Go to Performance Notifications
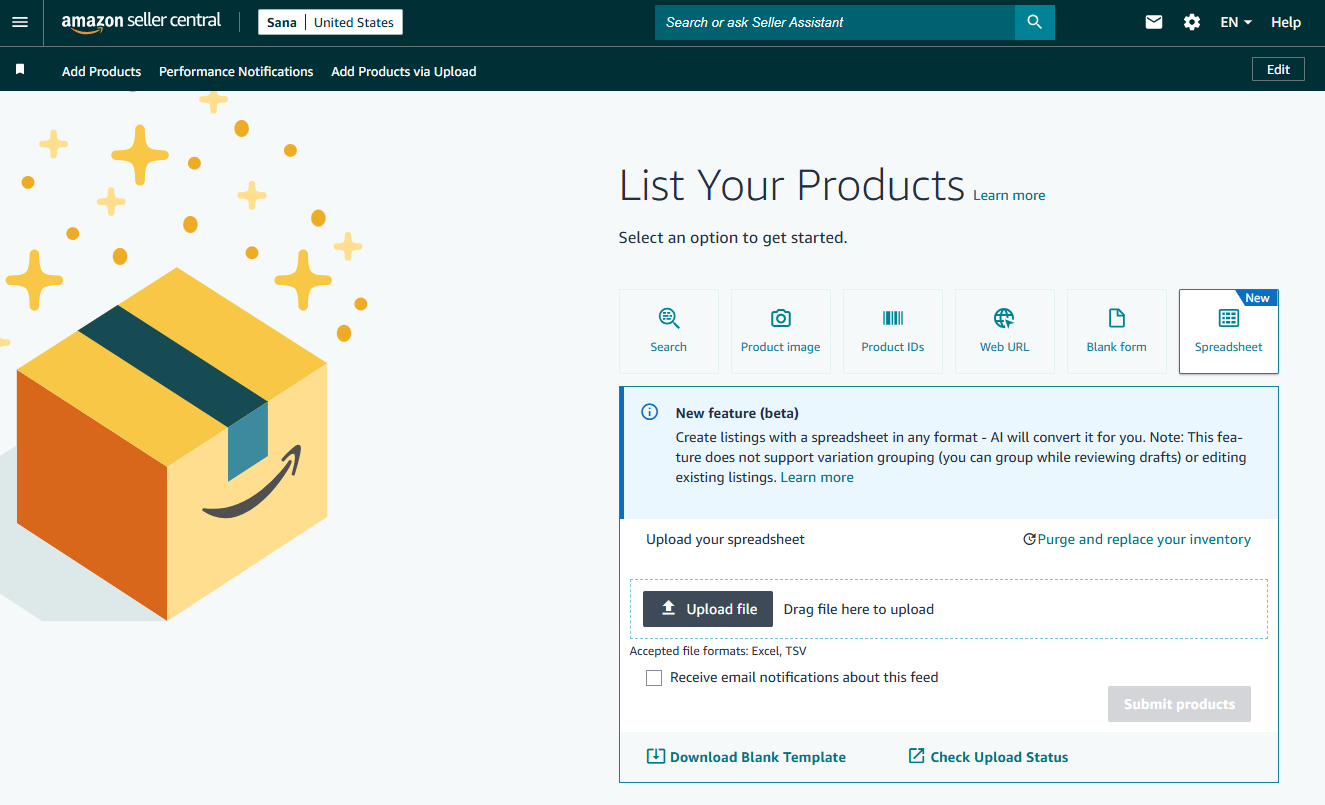The image size is (1325, 805). point(236,71)
